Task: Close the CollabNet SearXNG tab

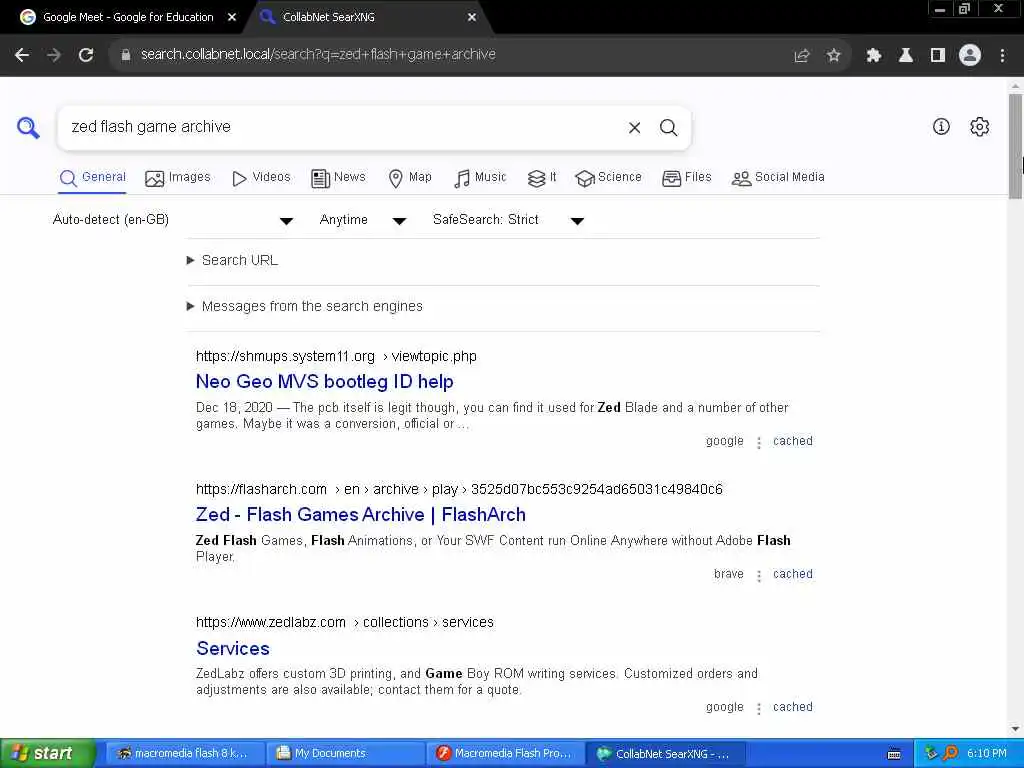Action: pyautogui.click(x=472, y=18)
